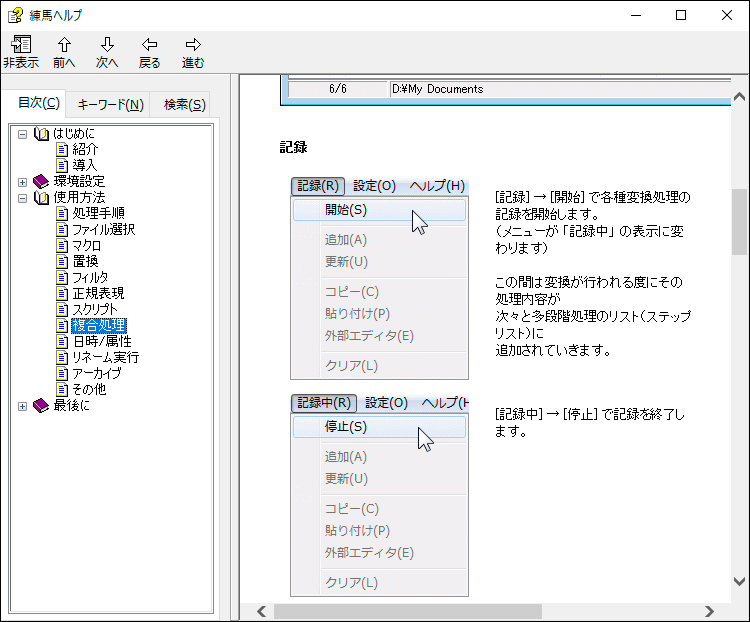This screenshot has width=750, height=622.
Task: Click the text [記録中] → [停止] で記録を終了します
Action: [x=589, y=423]
